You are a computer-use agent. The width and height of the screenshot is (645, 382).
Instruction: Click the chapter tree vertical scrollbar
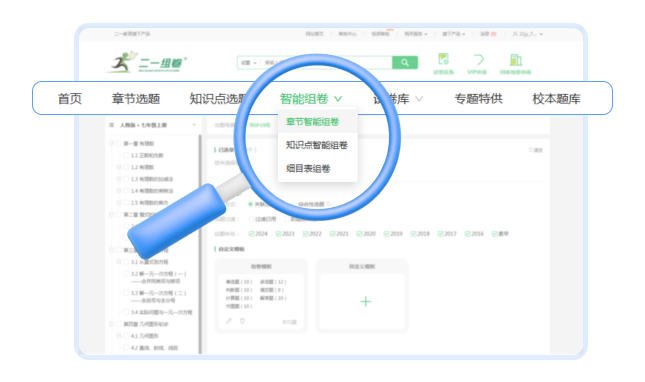(200, 243)
